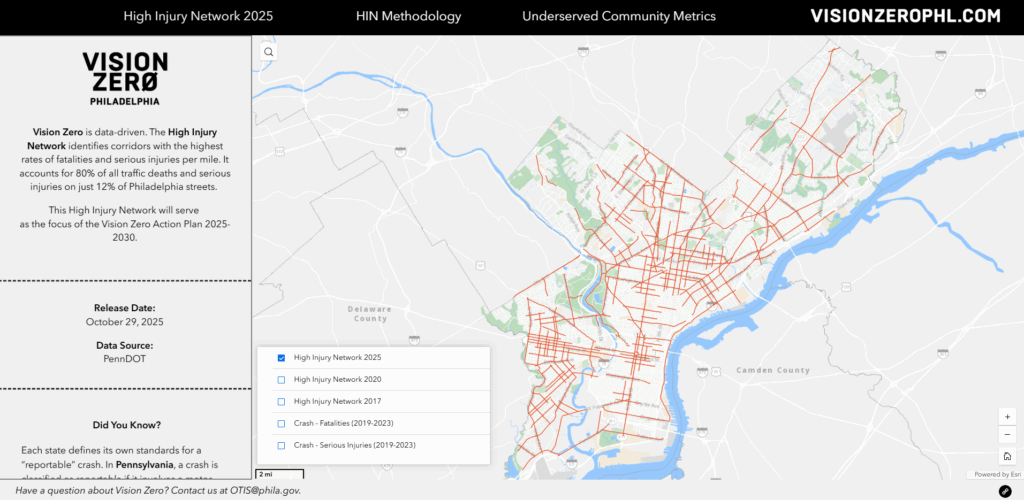This screenshot has height=500, width=1024.
Task: Toggle Crash - Serious Injuries (2019-2023) layer
Action: [281, 445]
